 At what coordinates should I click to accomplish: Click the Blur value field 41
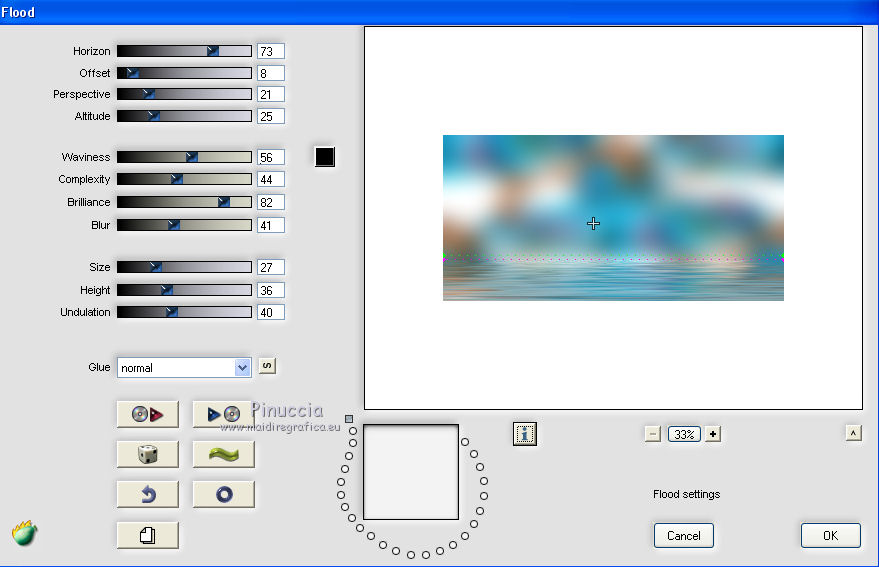pos(271,225)
